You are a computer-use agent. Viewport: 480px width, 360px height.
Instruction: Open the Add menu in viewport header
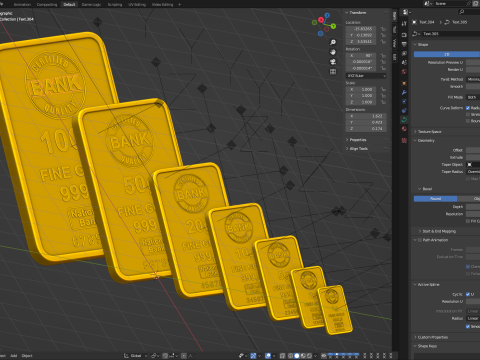click(14, 356)
